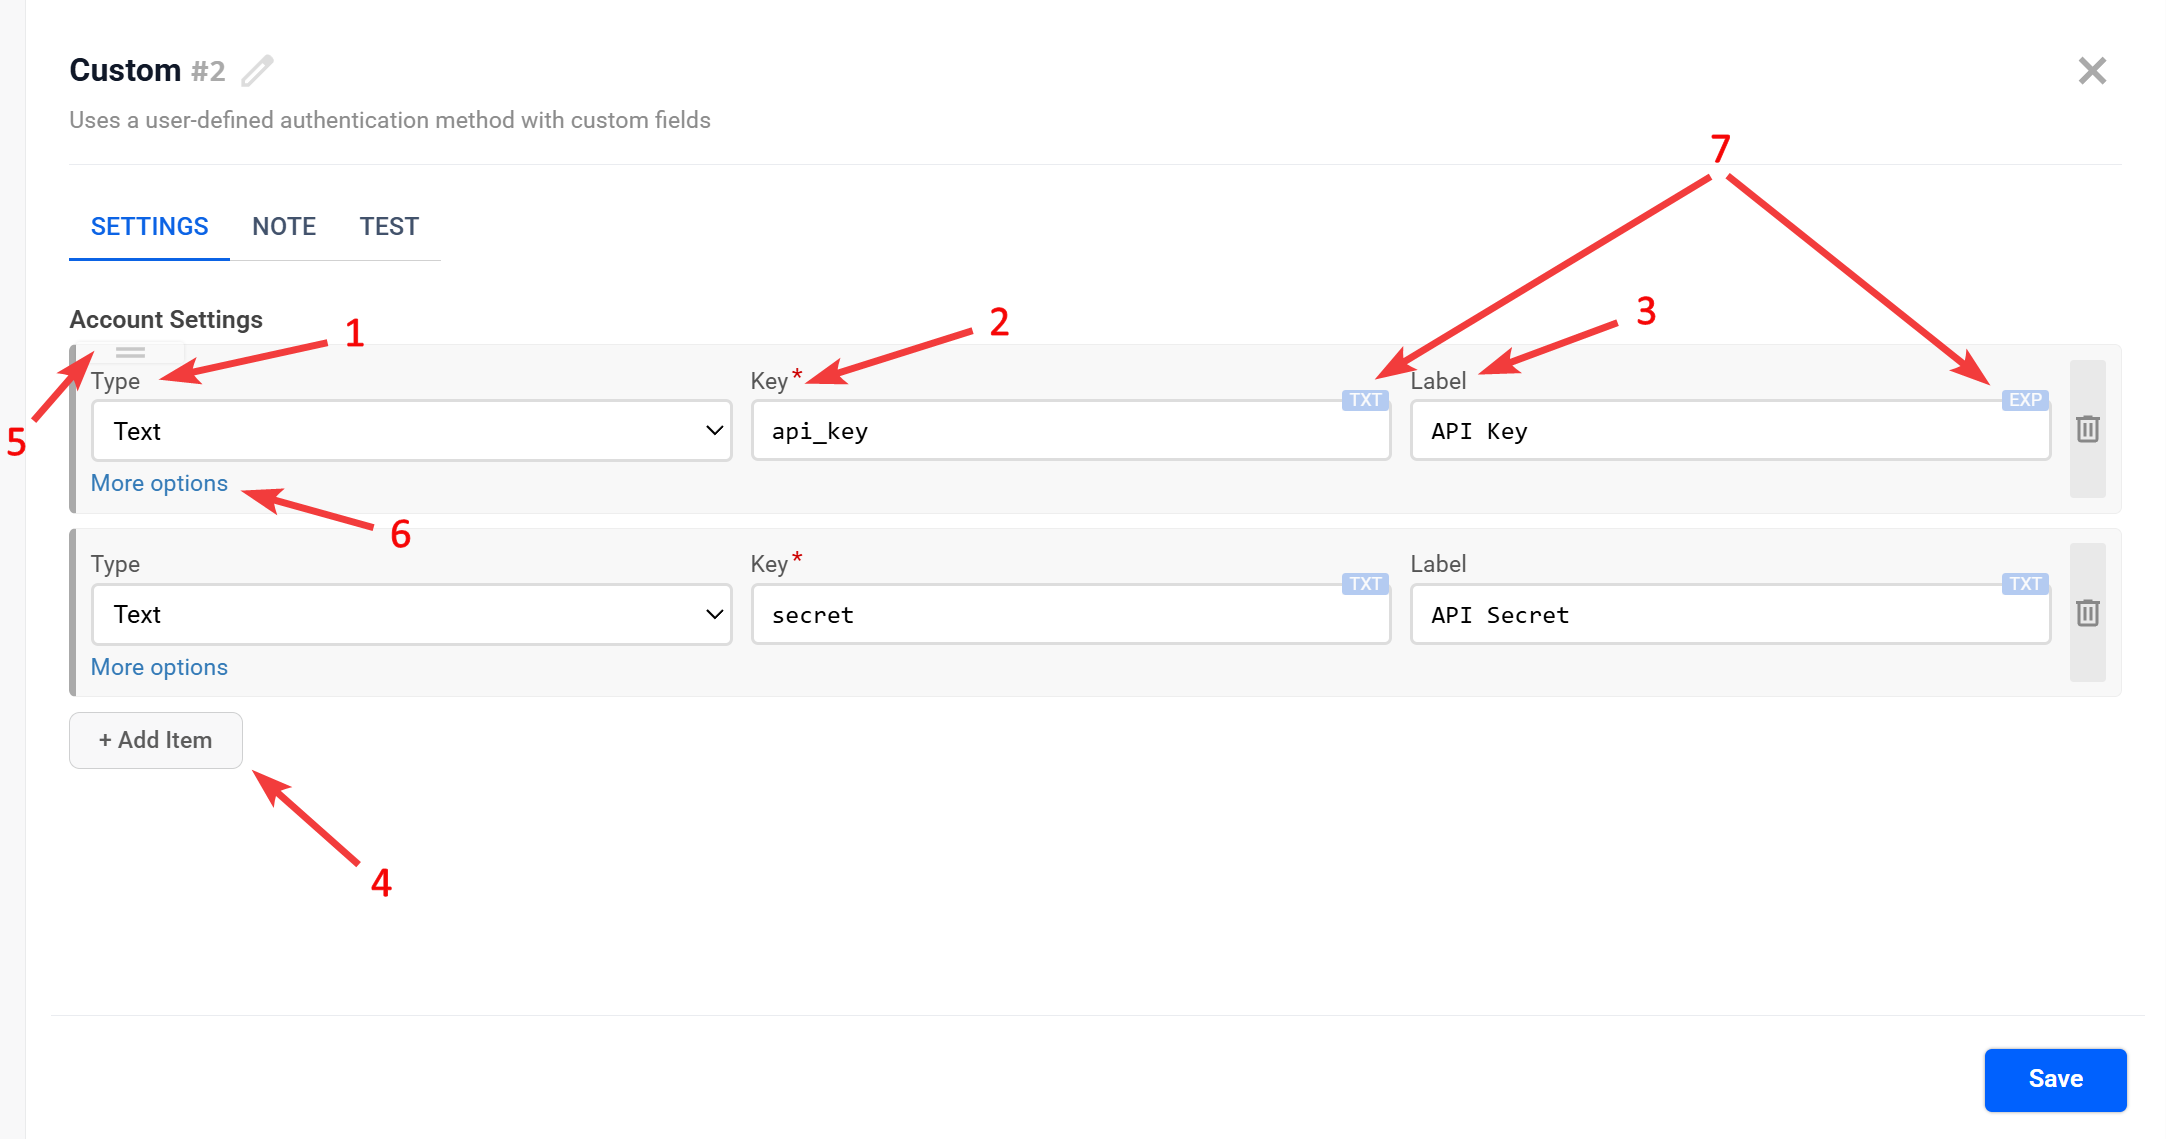This screenshot has height=1139, width=2166.
Task: Open the Type dropdown in the first row
Action: (411, 431)
